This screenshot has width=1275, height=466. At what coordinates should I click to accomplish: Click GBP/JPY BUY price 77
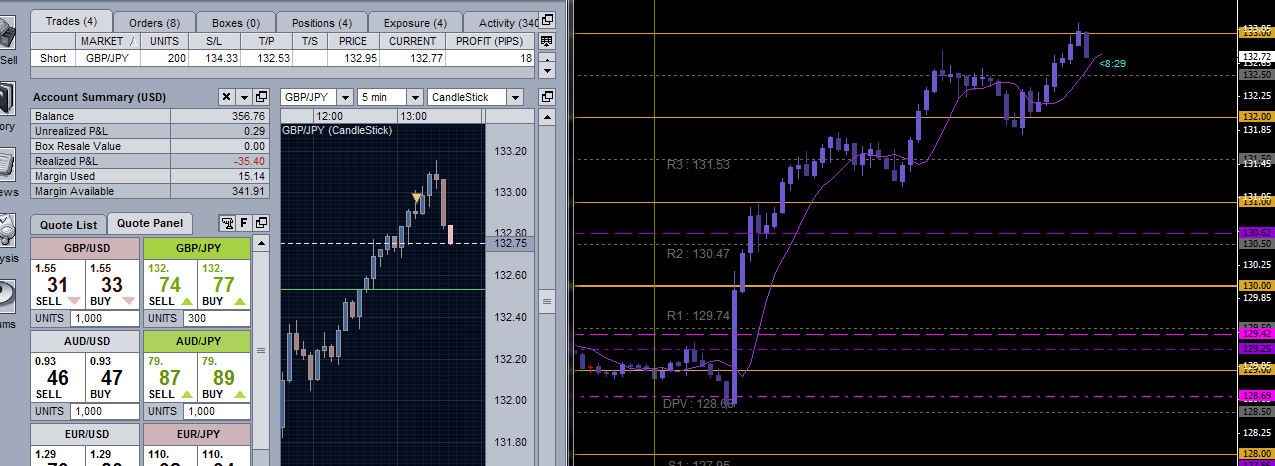pyautogui.click(x=225, y=284)
